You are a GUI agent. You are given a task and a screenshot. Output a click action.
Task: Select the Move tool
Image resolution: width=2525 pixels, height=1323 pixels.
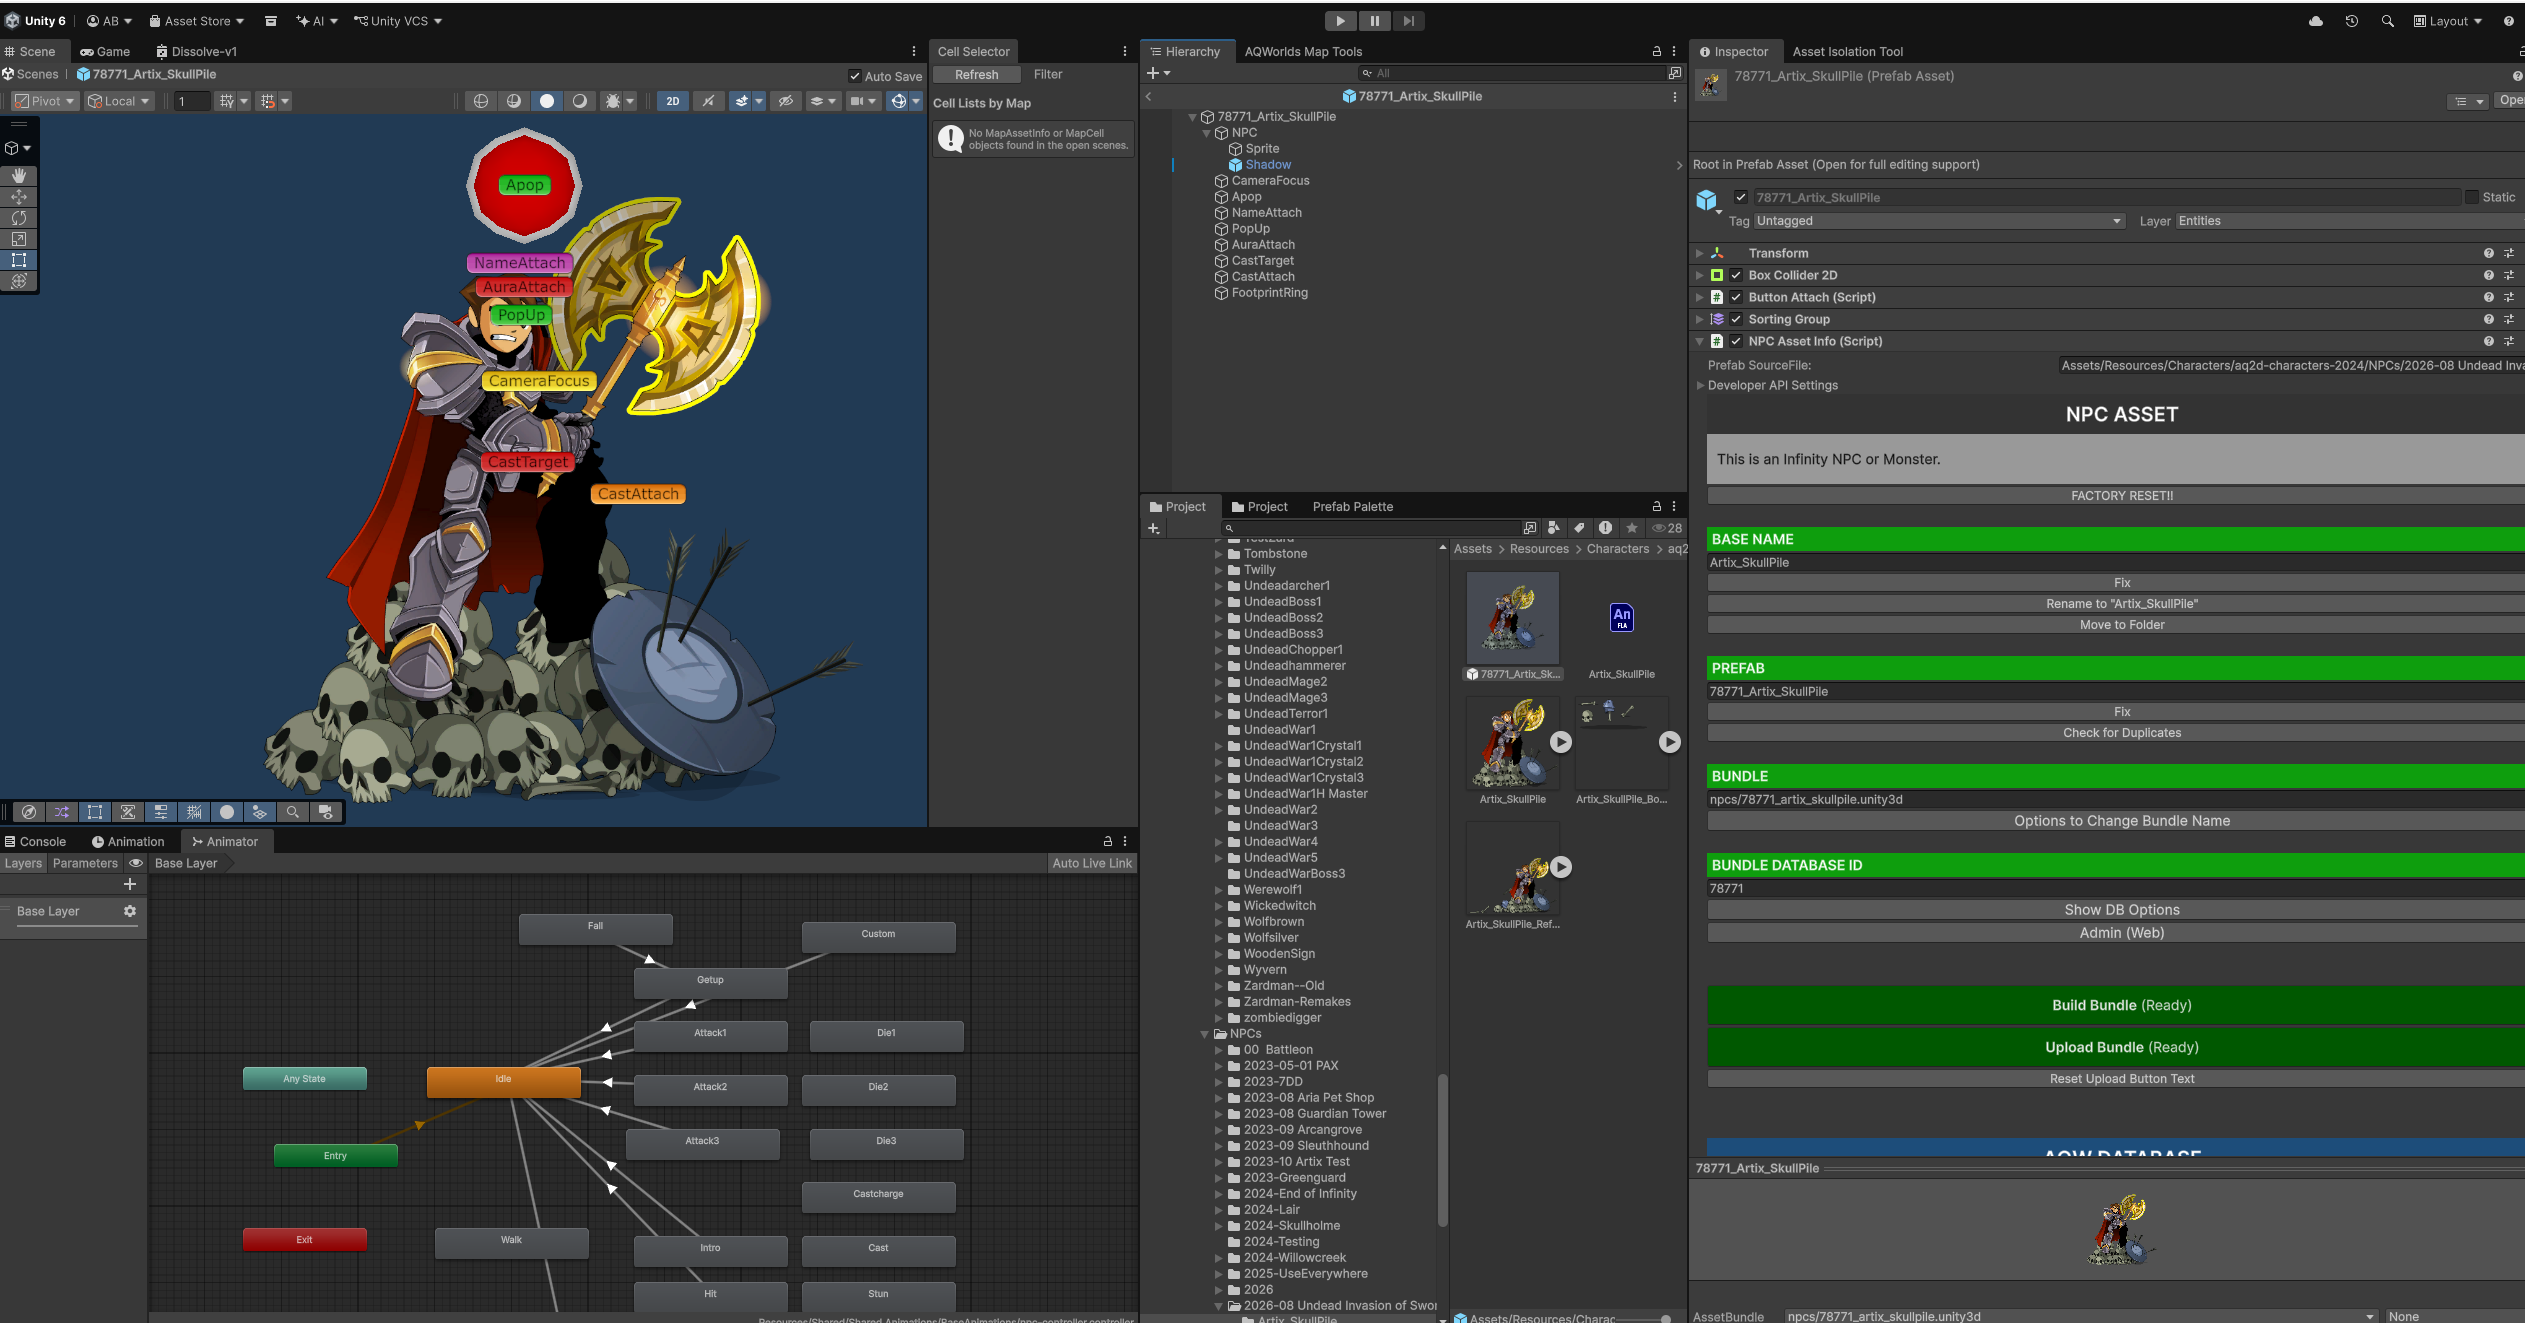pyautogui.click(x=19, y=197)
